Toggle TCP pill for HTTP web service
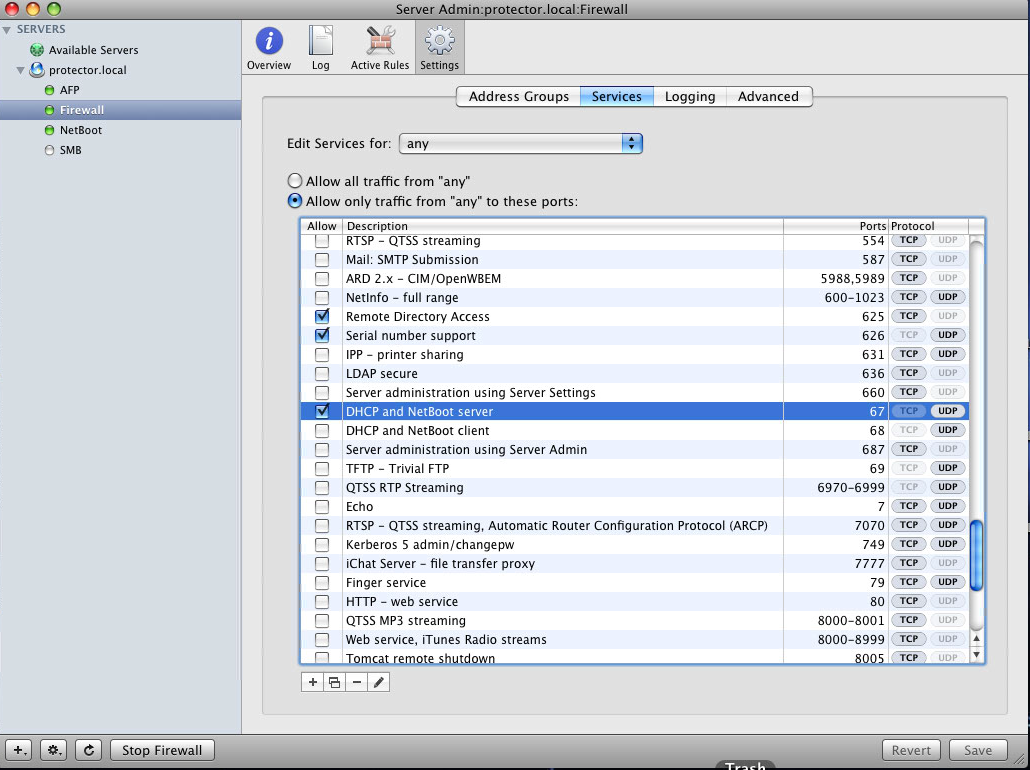1030x770 pixels. pyautogui.click(x=908, y=600)
